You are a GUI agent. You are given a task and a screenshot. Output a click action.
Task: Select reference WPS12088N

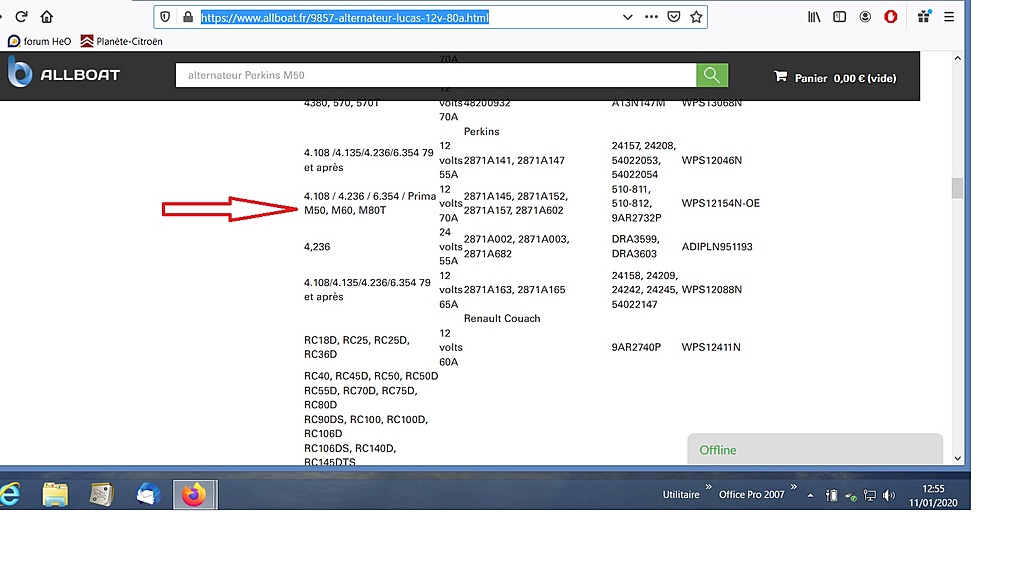click(711, 289)
